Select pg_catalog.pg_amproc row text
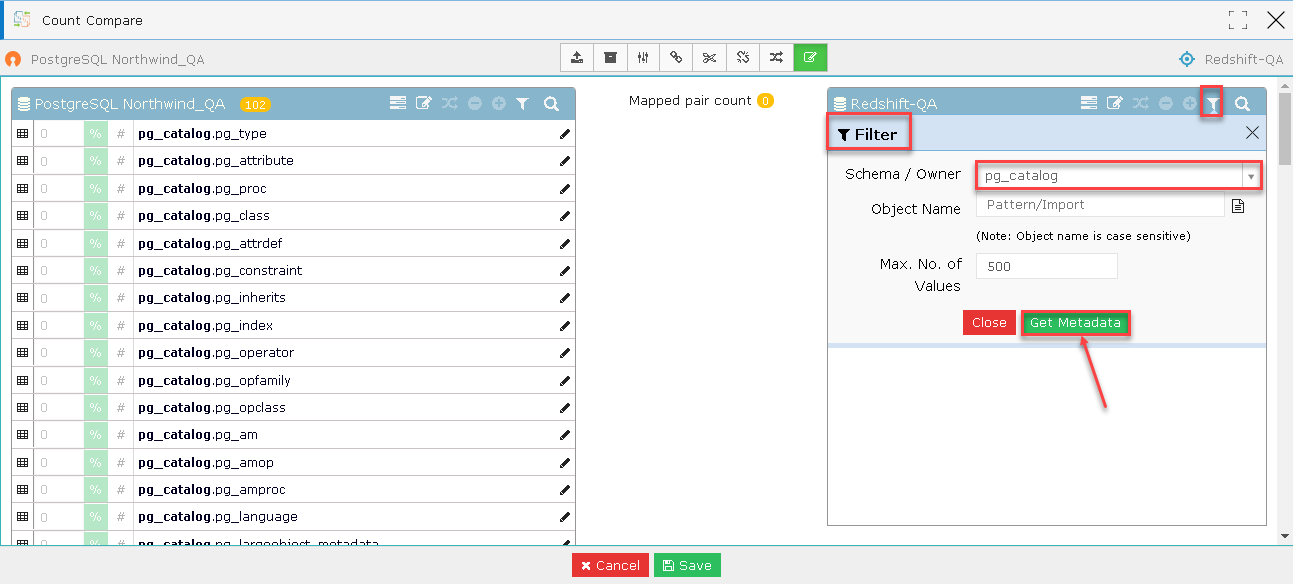The width and height of the screenshot is (1293, 585). pos(211,489)
